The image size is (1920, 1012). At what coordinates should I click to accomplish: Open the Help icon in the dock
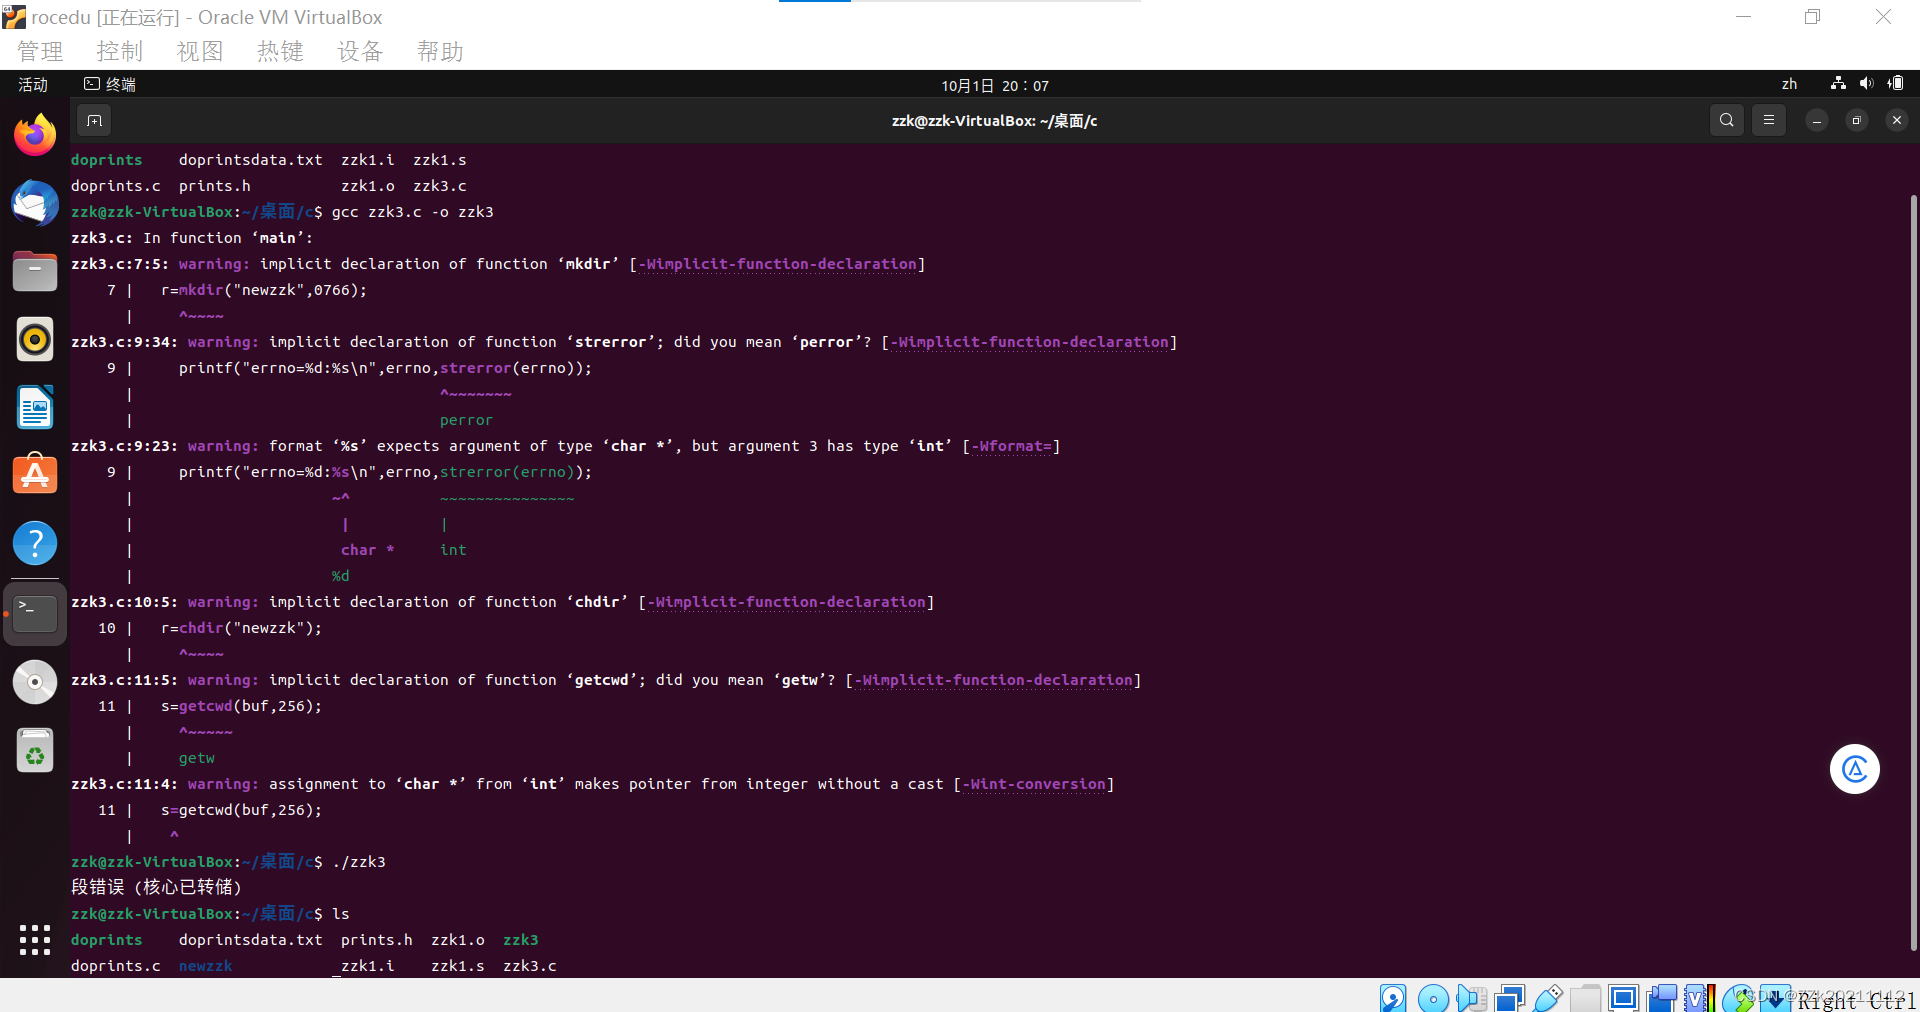coord(35,543)
